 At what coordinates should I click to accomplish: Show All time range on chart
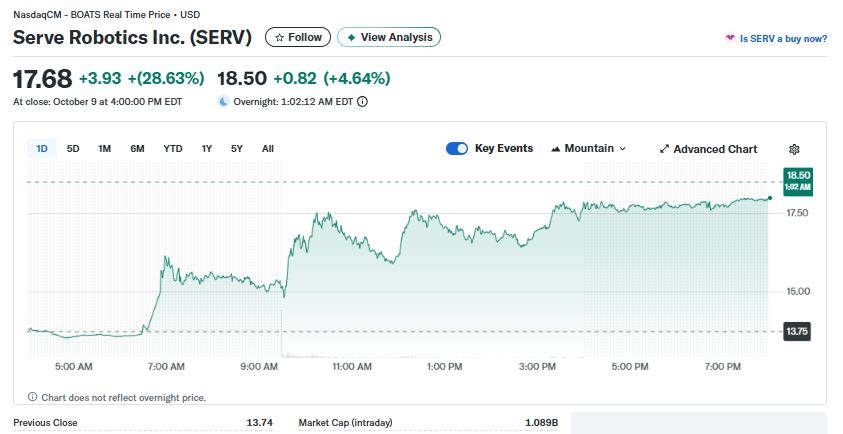(268, 149)
